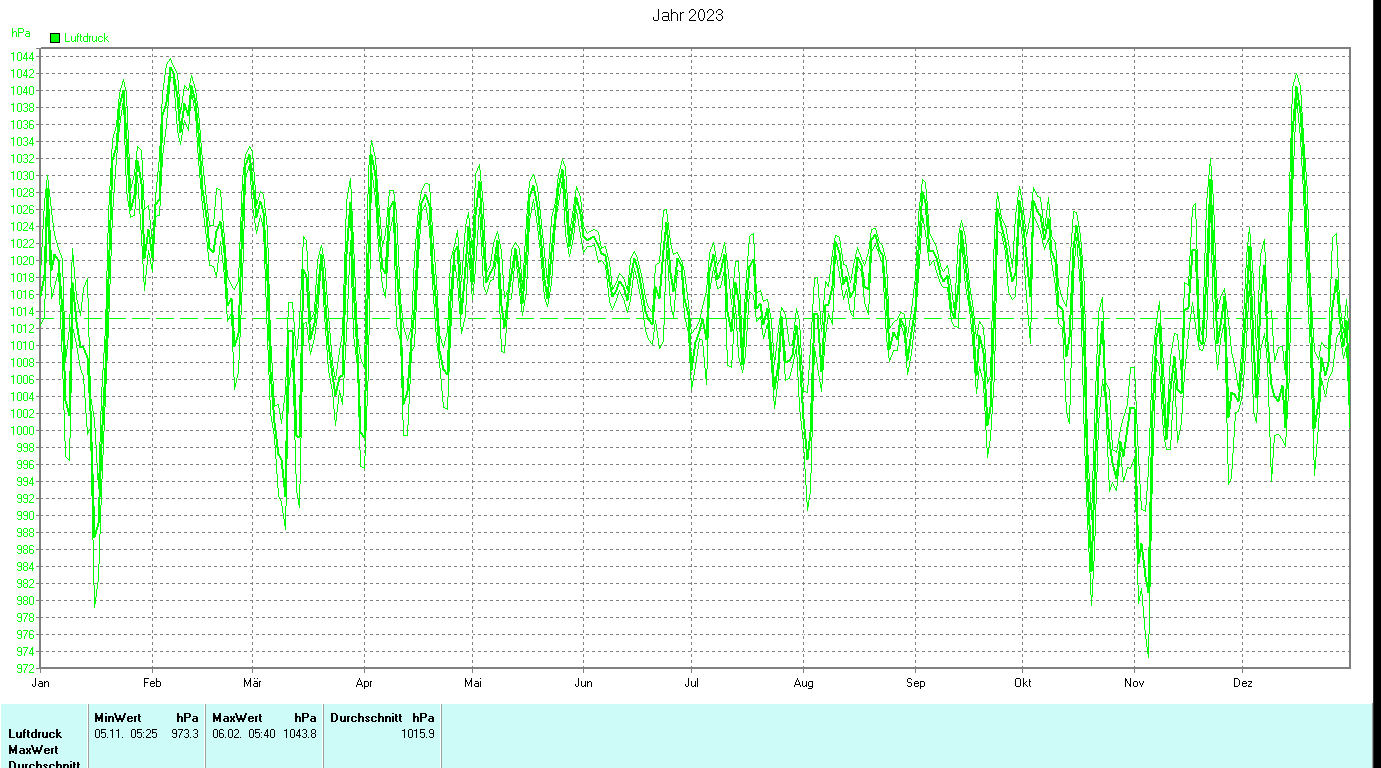Click the minimum date 05.11.
This screenshot has height=768, width=1381.
coord(108,734)
